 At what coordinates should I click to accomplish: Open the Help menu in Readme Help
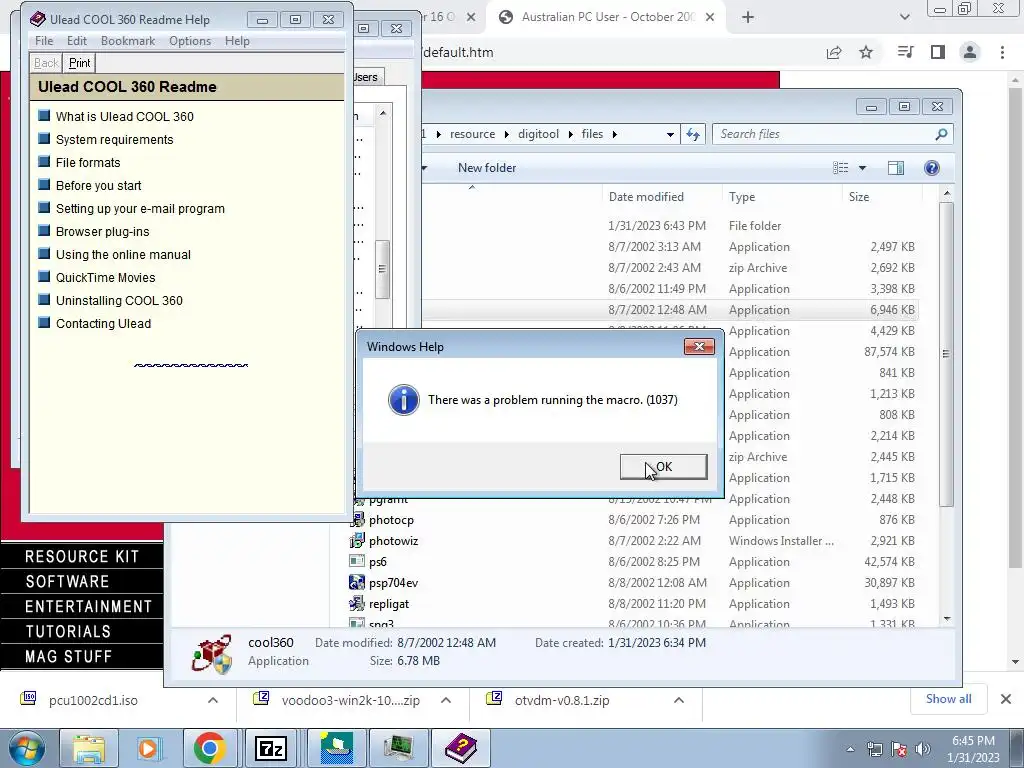coord(237,40)
